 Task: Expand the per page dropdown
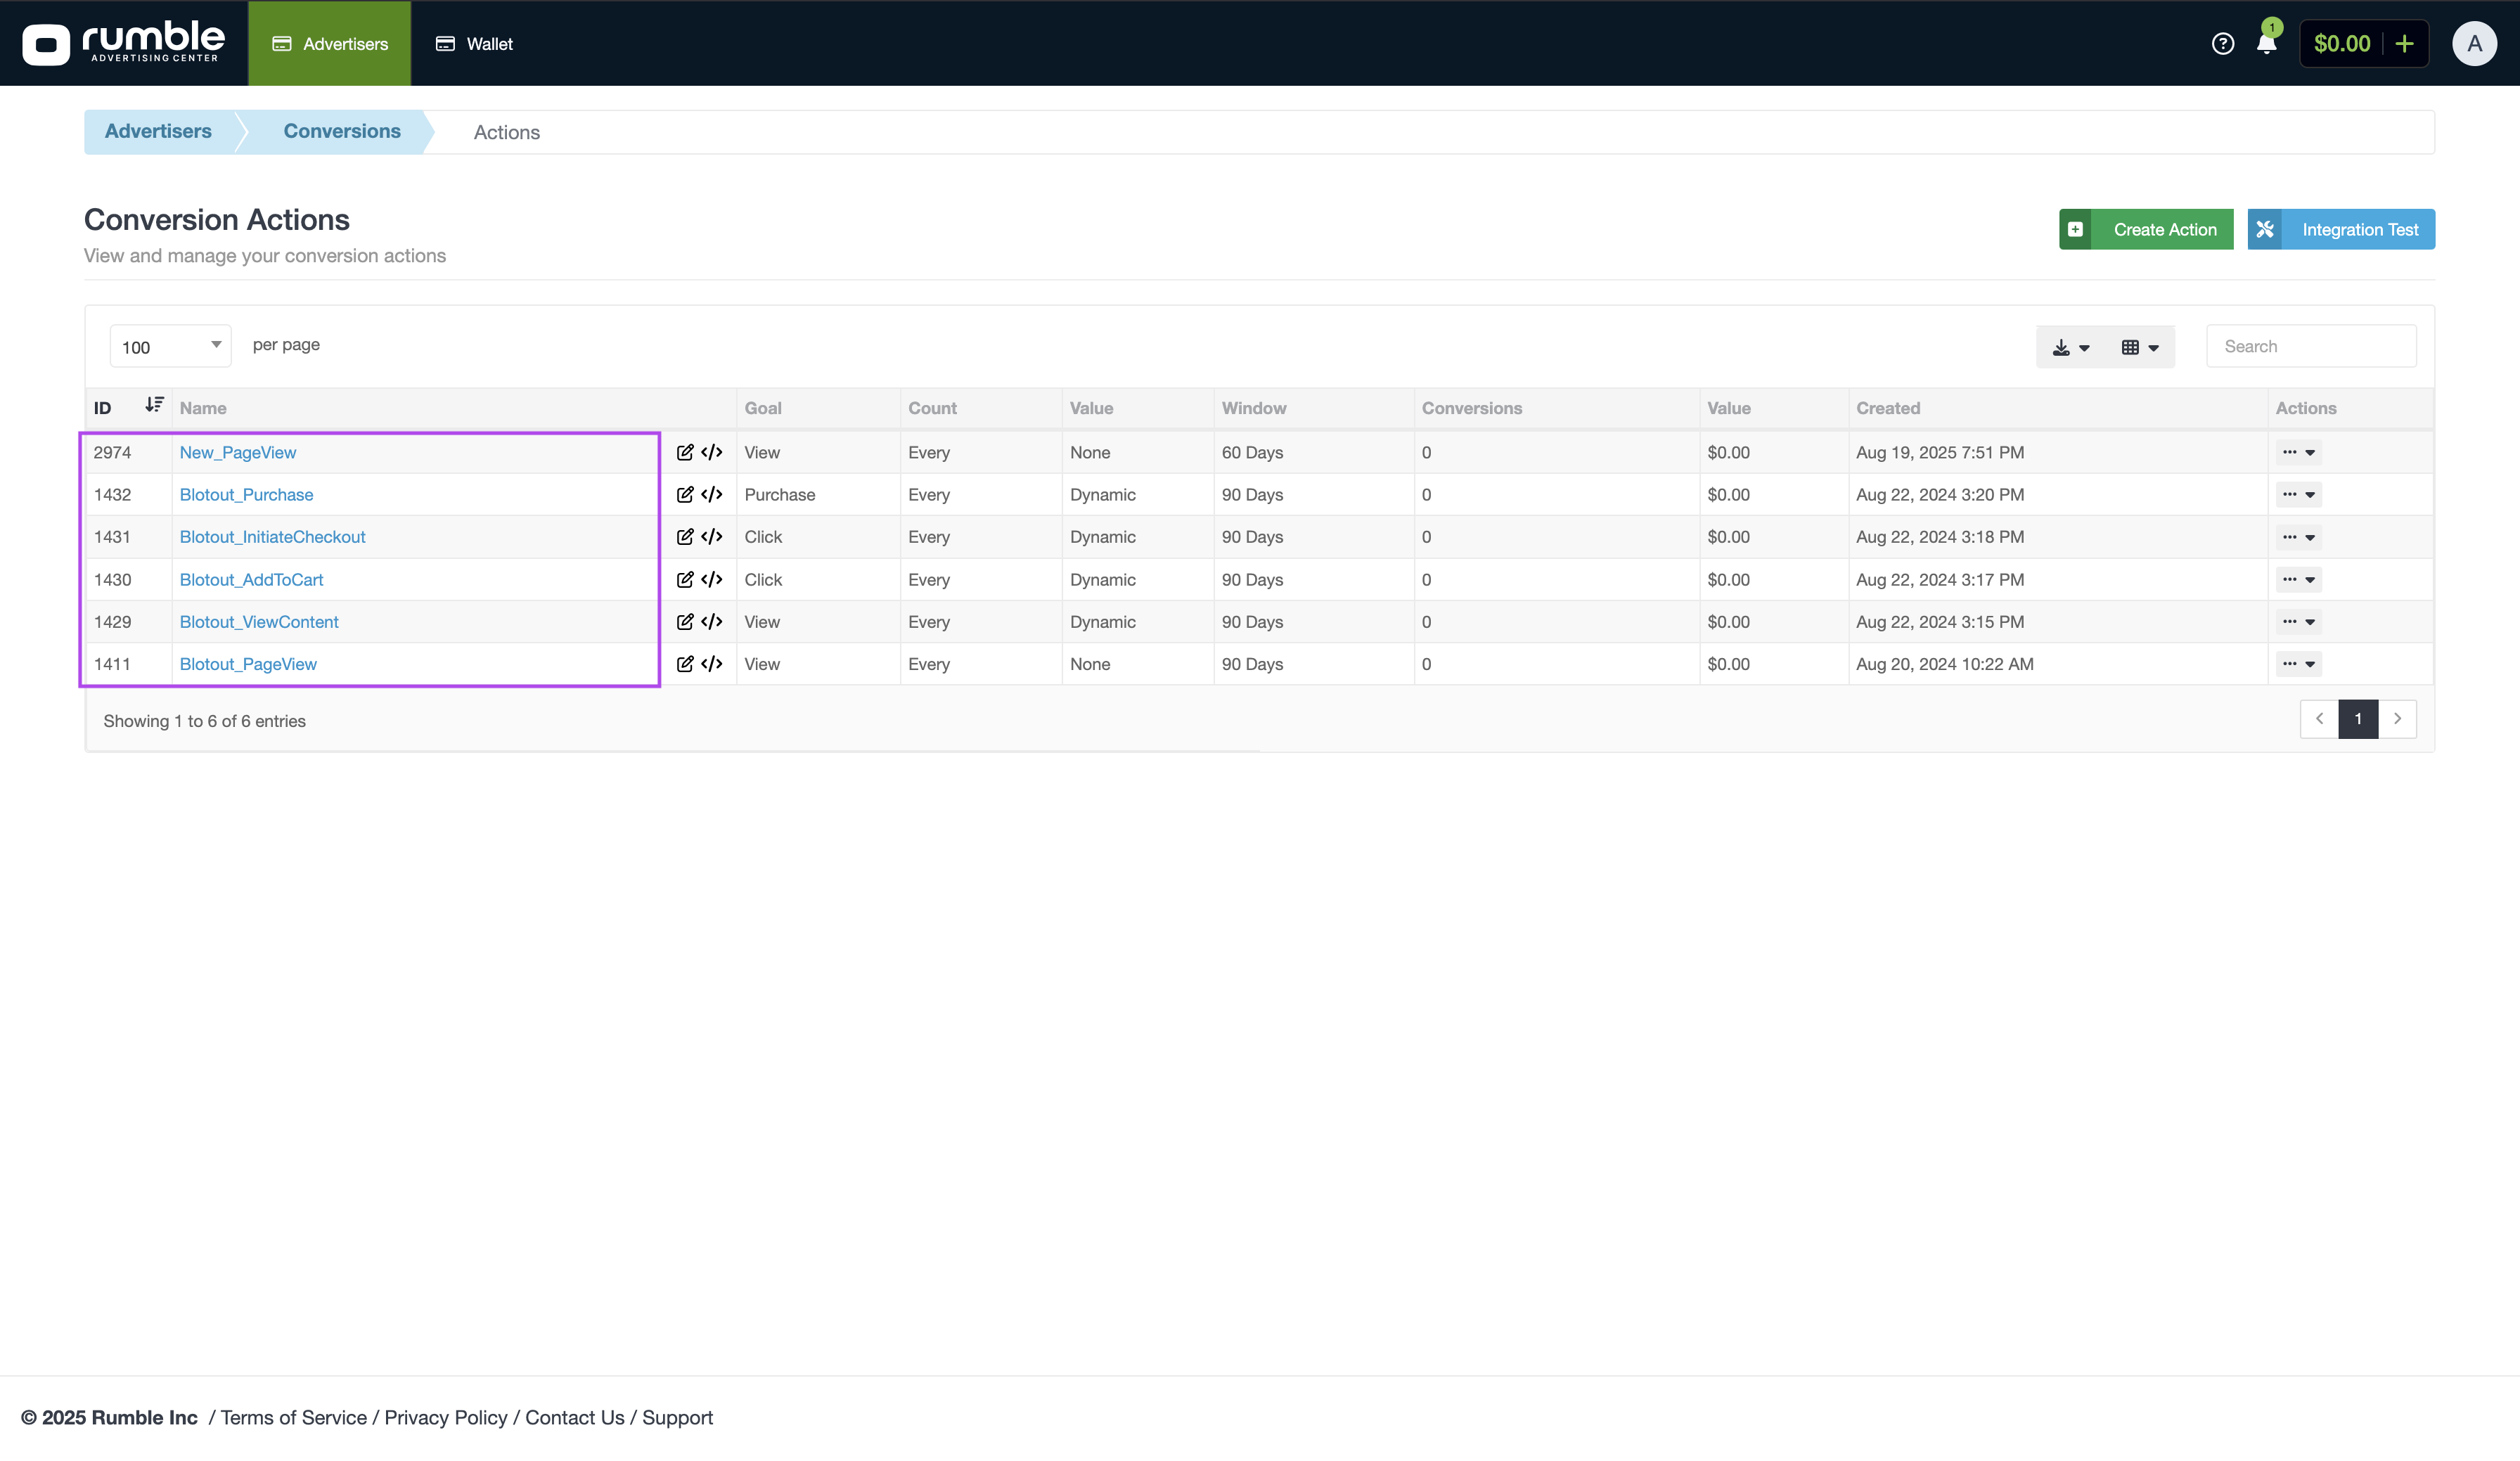(x=170, y=346)
